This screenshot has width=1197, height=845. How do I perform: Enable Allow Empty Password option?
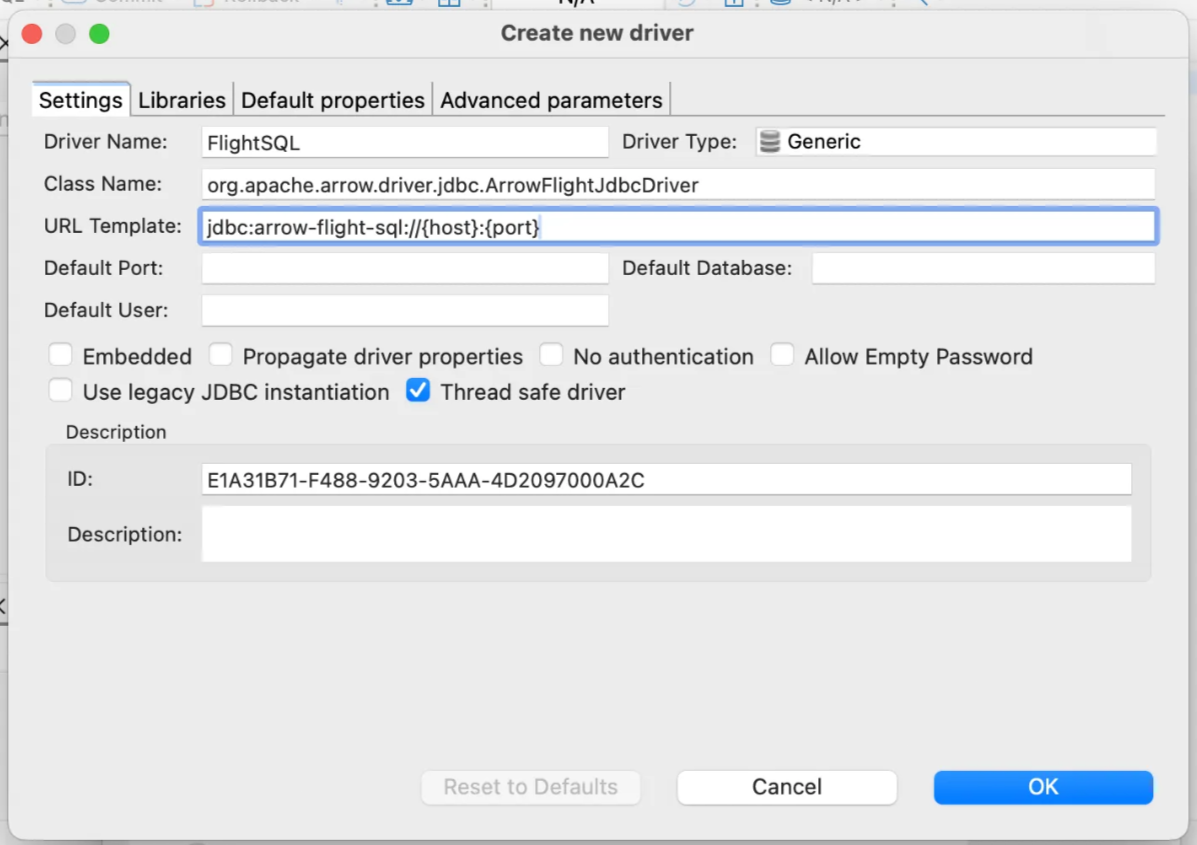point(782,356)
